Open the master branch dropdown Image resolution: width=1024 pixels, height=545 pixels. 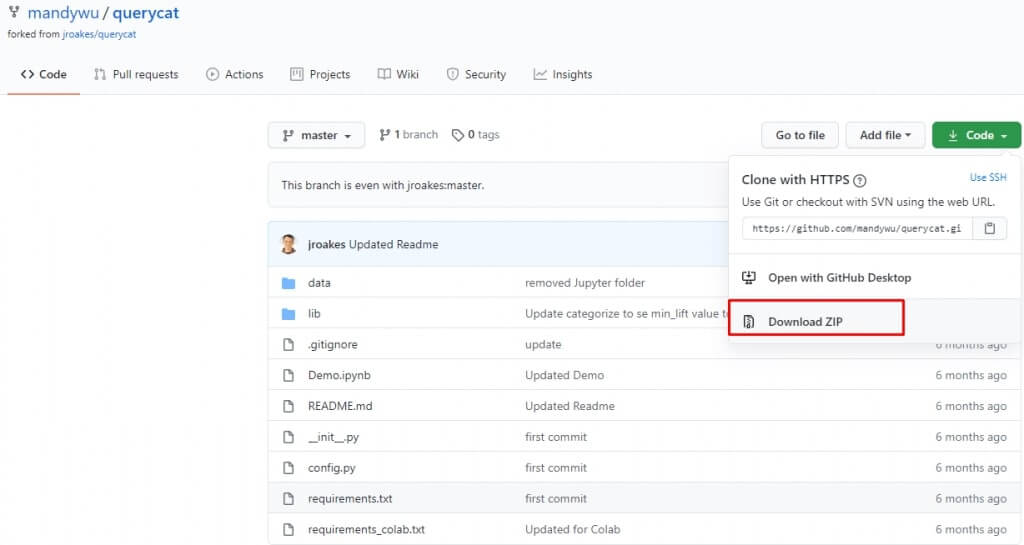316,135
